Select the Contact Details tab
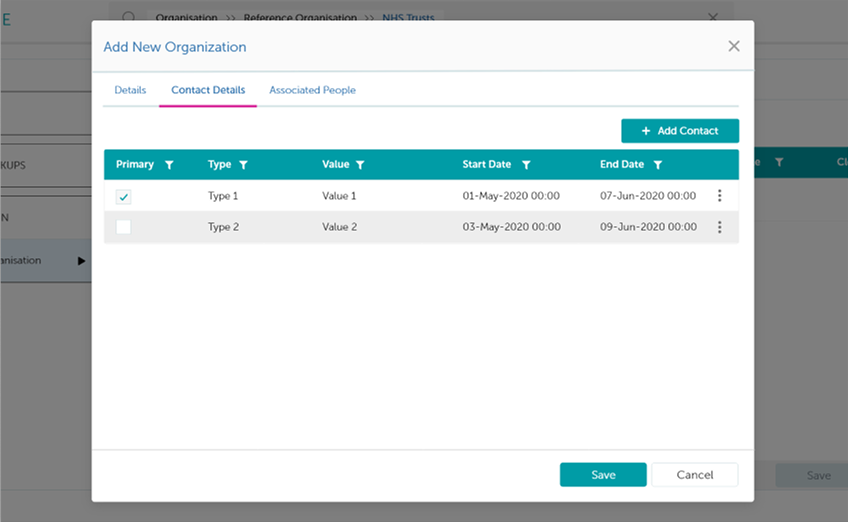This screenshot has height=522, width=848. pos(208,90)
